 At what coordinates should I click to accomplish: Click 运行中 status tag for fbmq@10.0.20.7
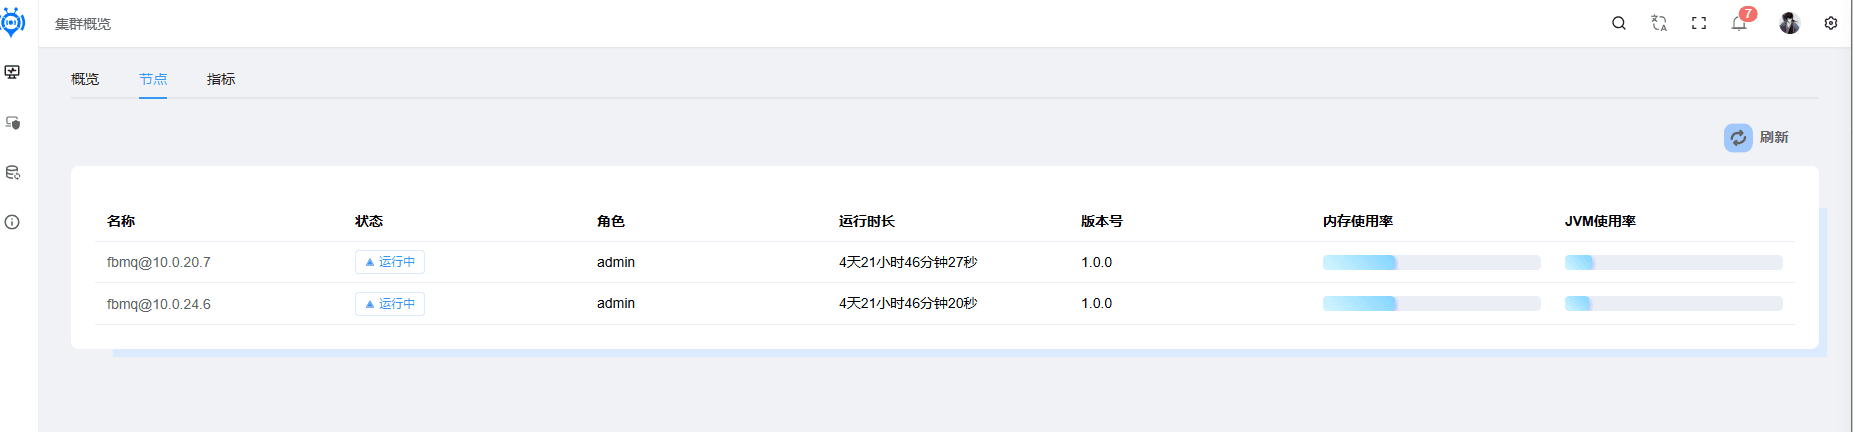click(x=390, y=262)
